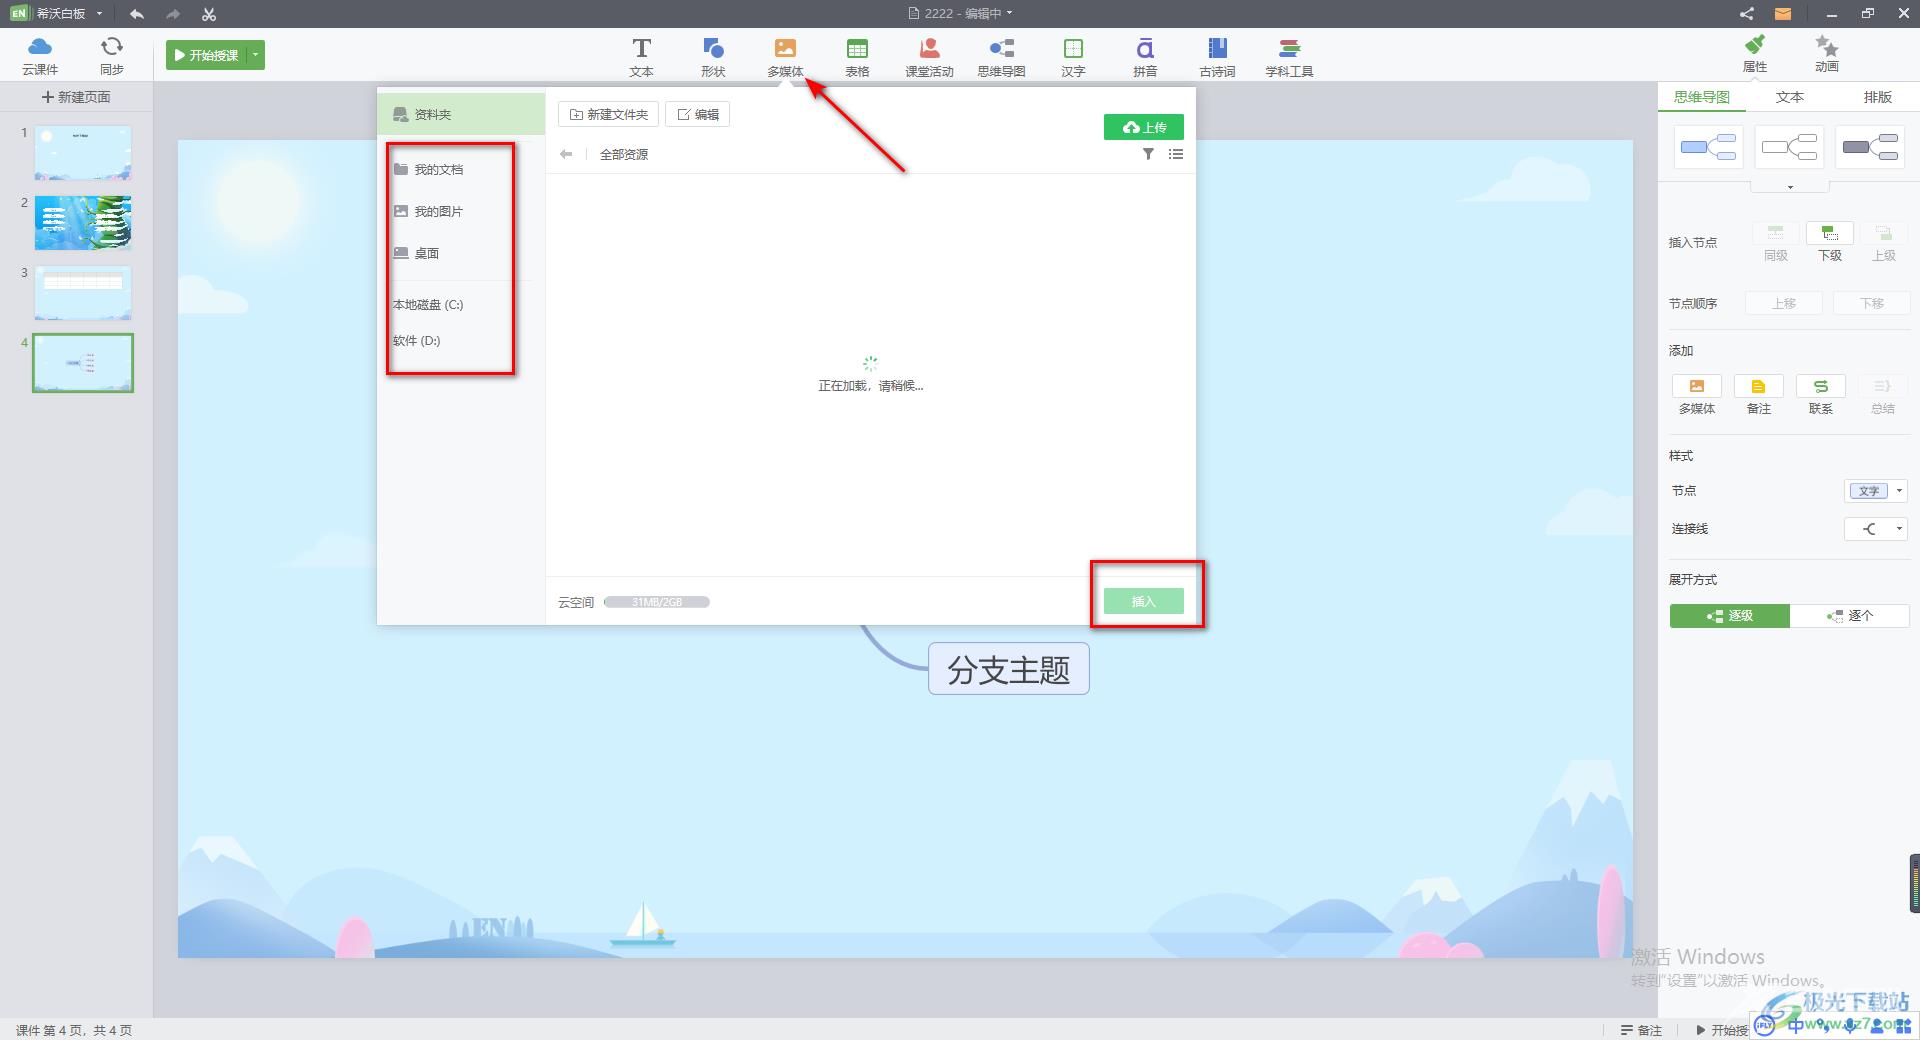The width and height of the screenshot is (1920, 1040).
Task: Select the 分支主题 node on the canvas
Action: [x=1008, y=669]
